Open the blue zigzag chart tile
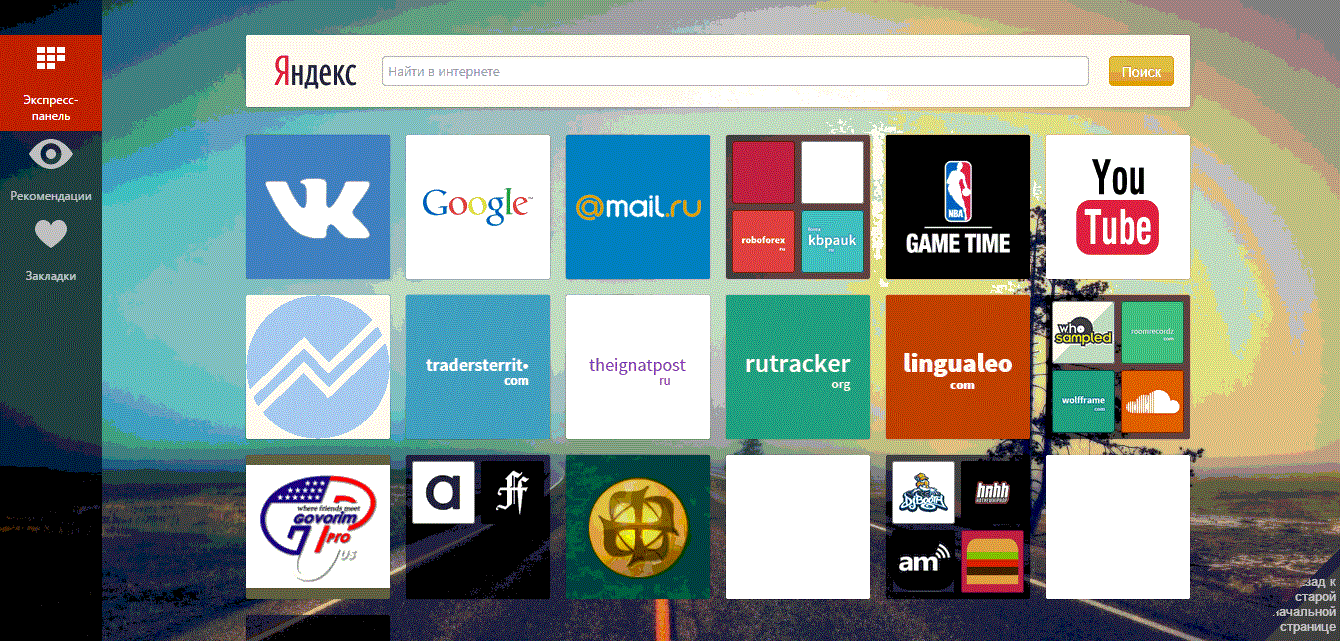 click(318, 367)
